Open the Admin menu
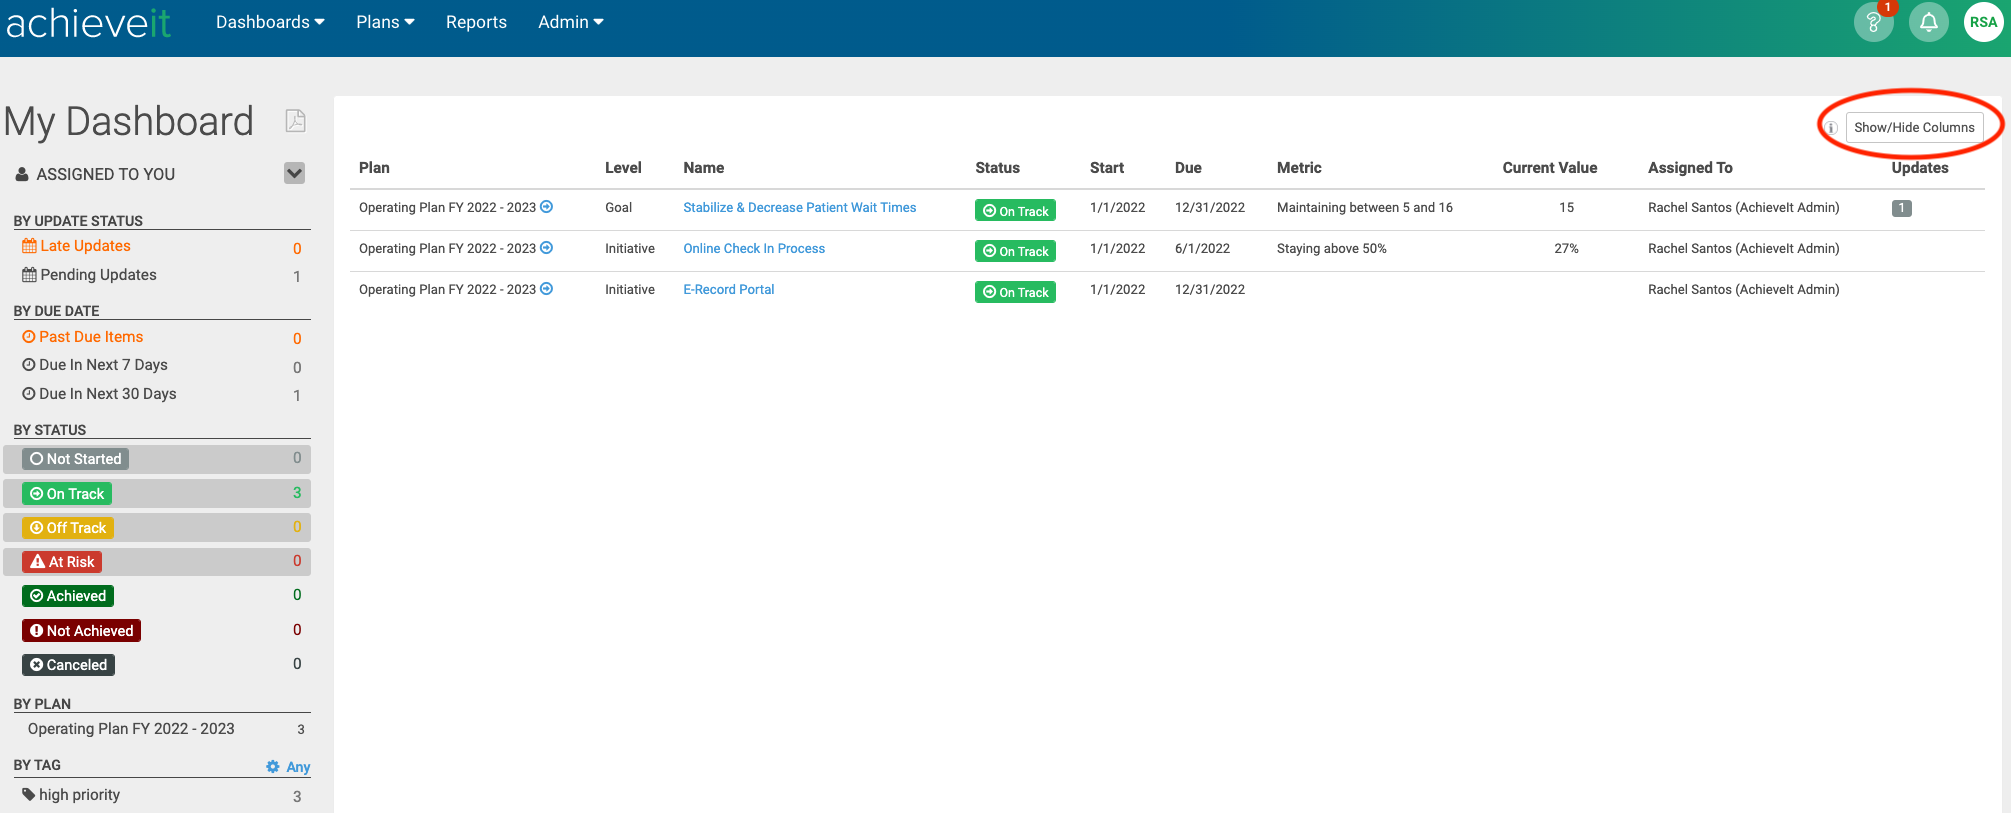 click(x=571, y=22)
